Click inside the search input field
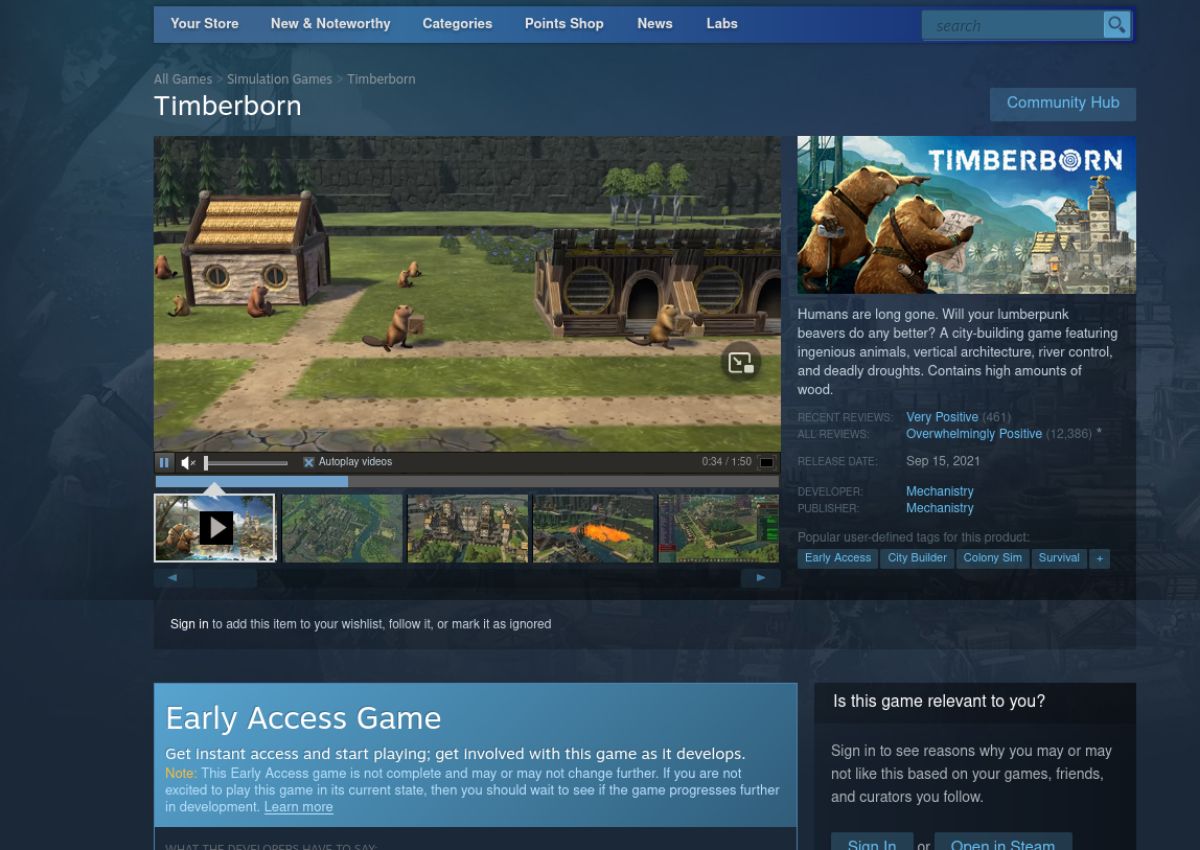Viewport: 1200px width, 850px height. [1010, 25]
